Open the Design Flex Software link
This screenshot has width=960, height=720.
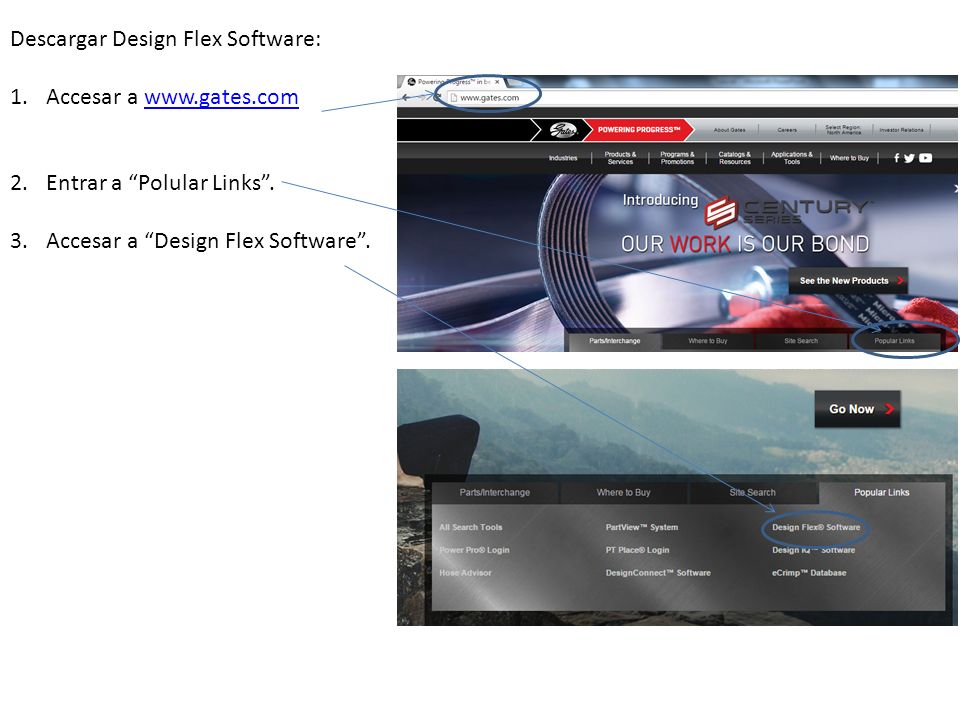[816, 527]
